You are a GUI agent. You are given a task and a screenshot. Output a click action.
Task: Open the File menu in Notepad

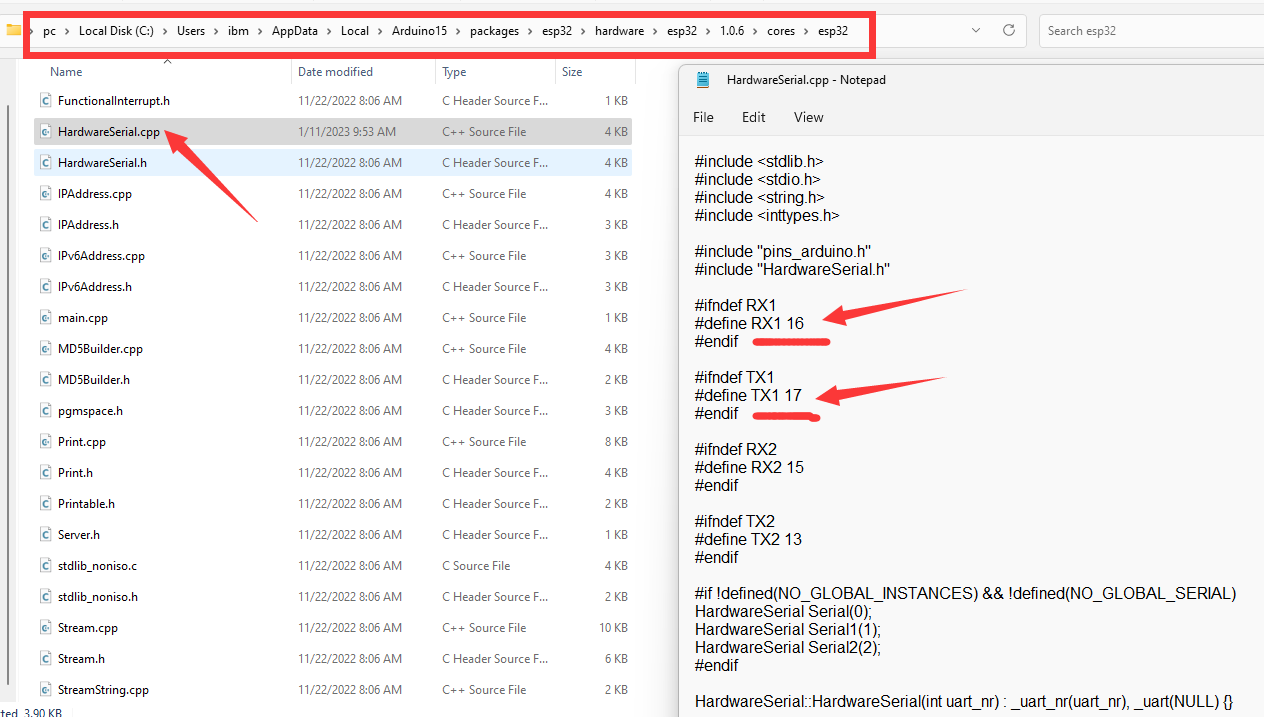[703, 117]
